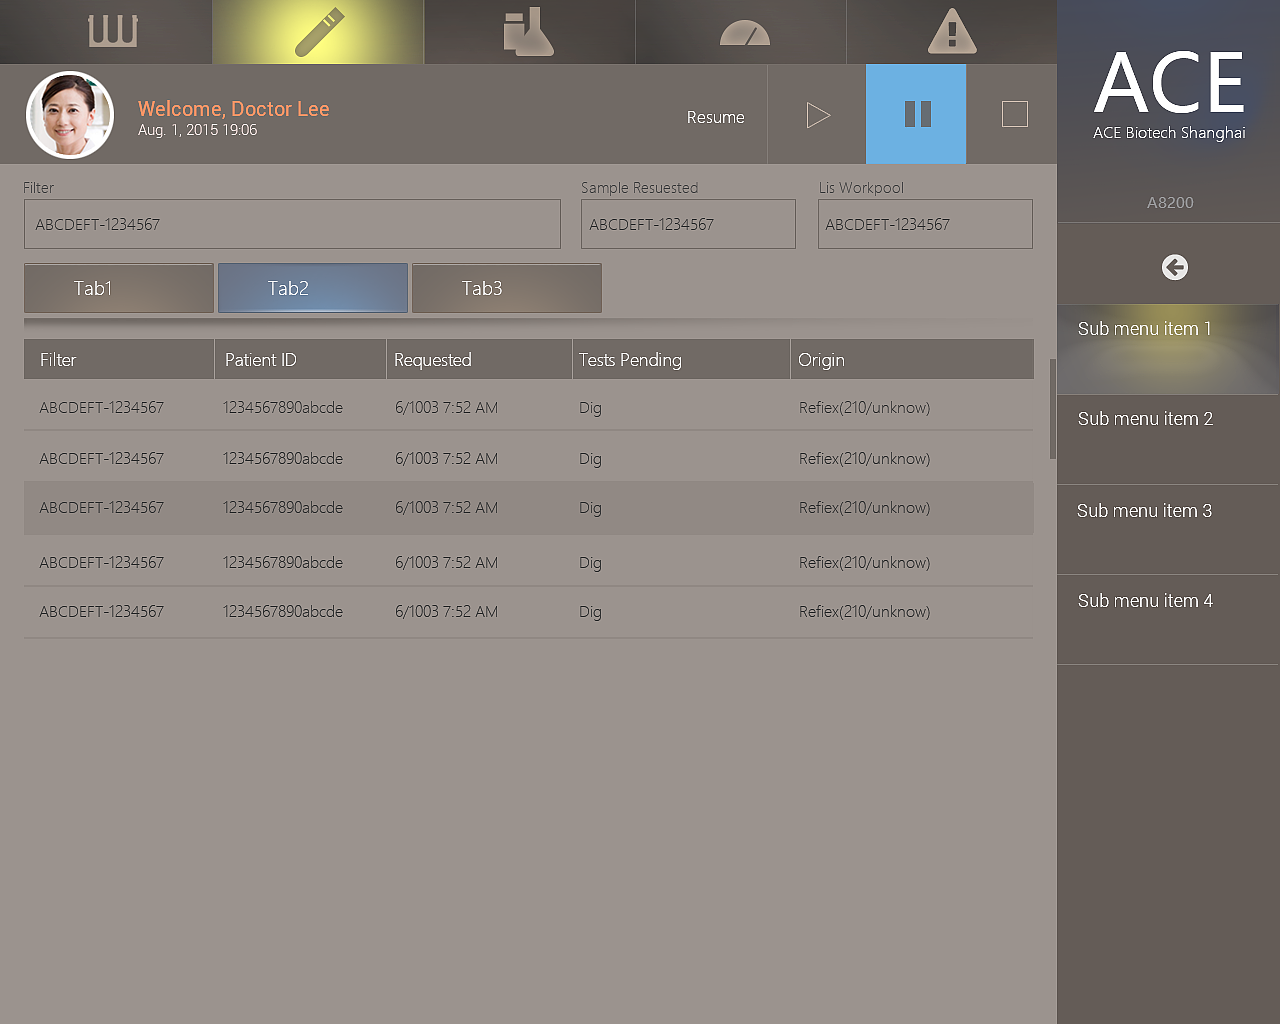Open the warning alert triangle icon
The width and height of the screenshot is (1280, 1024).
[x=952, y=32]
